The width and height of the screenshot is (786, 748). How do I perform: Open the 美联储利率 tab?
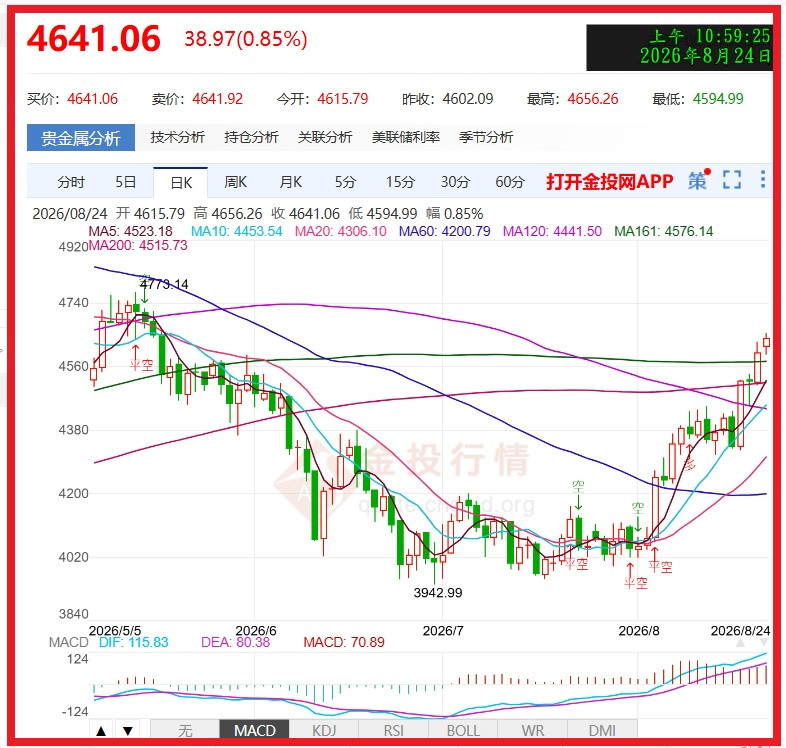pyautogui.click(x=406, y=137)
